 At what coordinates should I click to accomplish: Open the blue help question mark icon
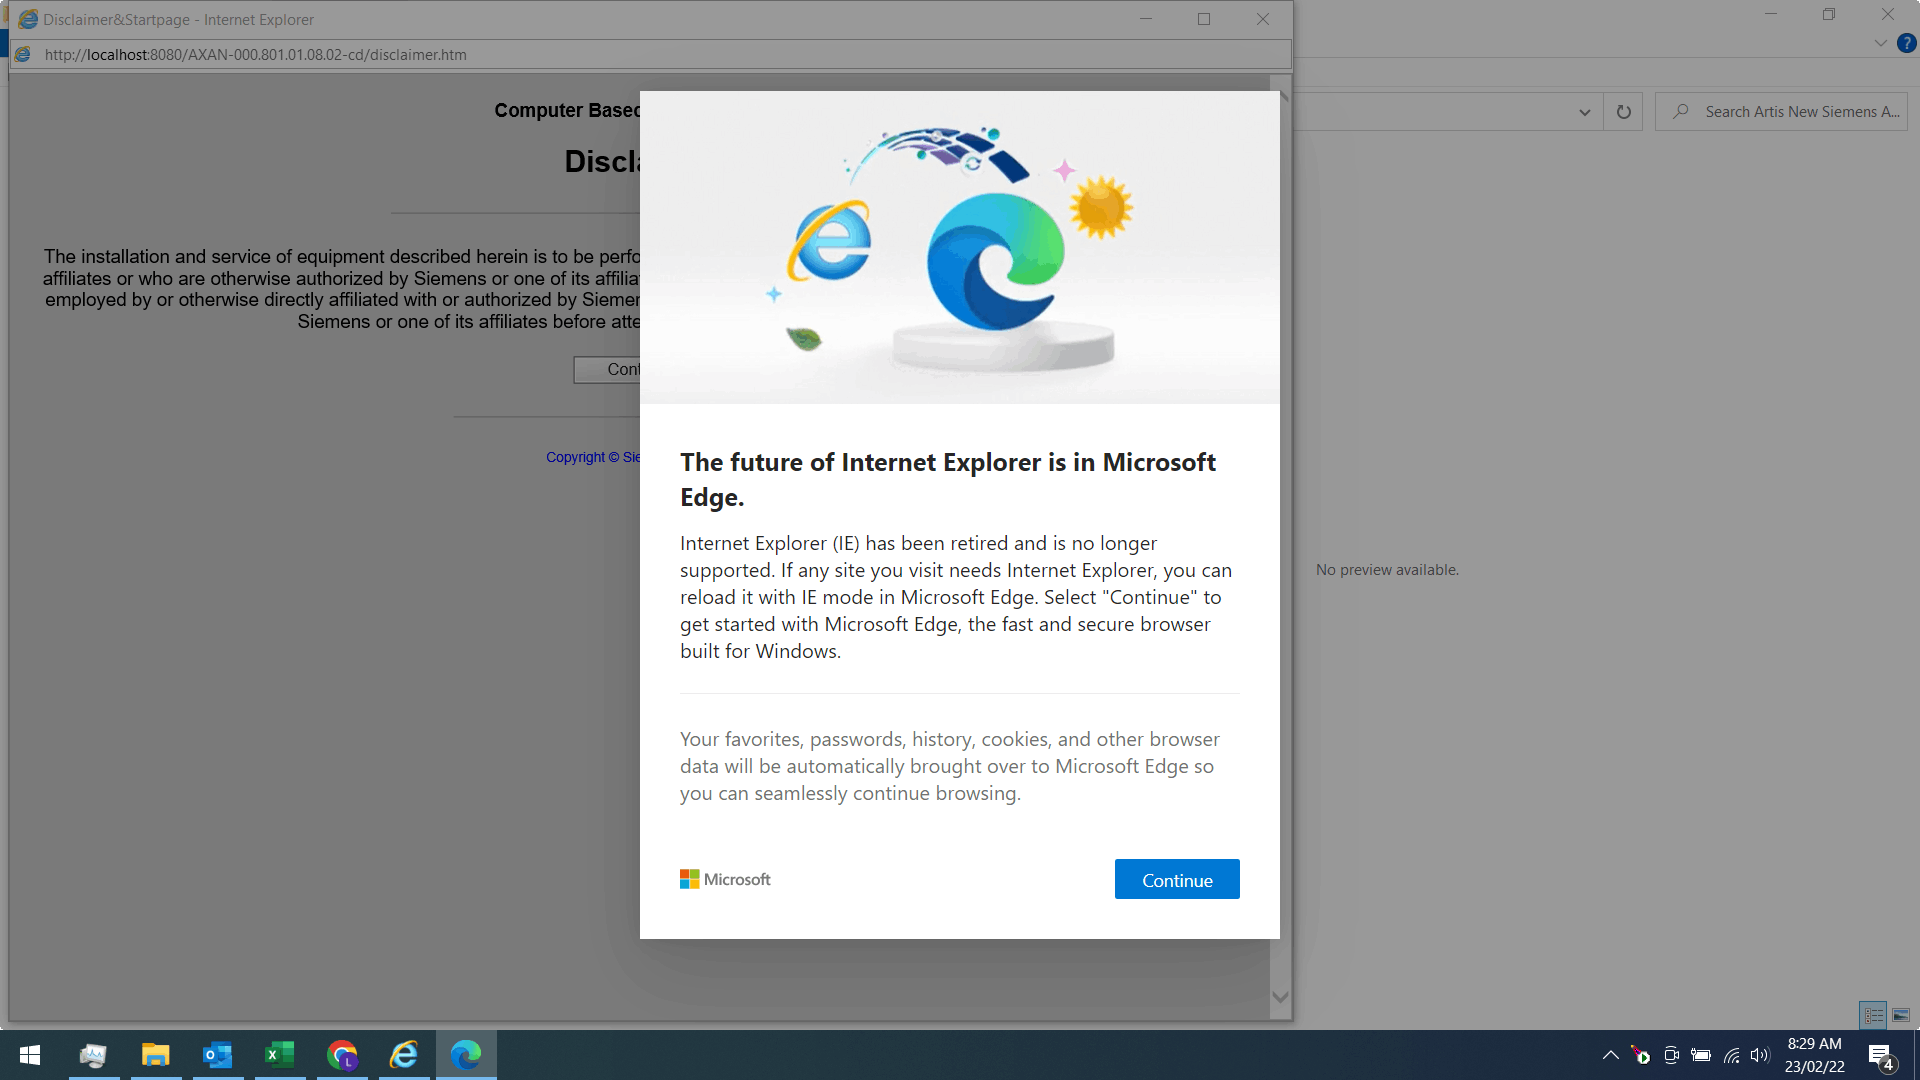pos(1906,43)
